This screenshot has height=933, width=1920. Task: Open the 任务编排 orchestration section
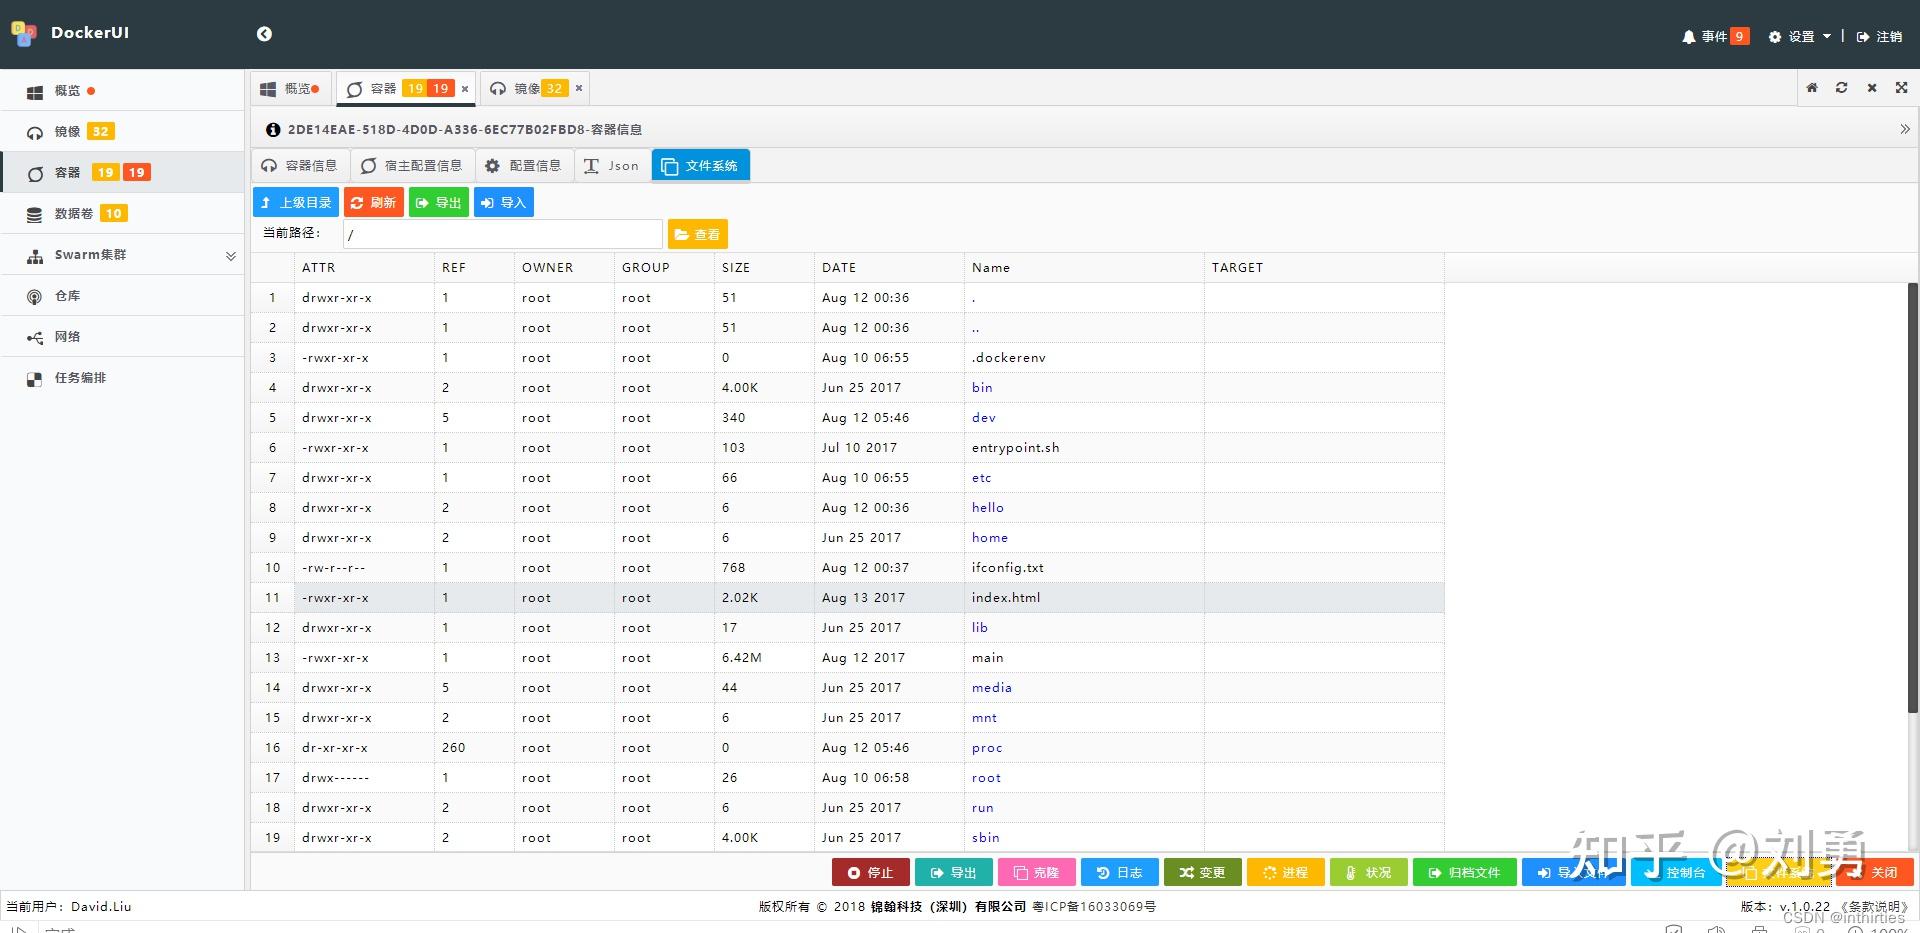click(79, 377)
